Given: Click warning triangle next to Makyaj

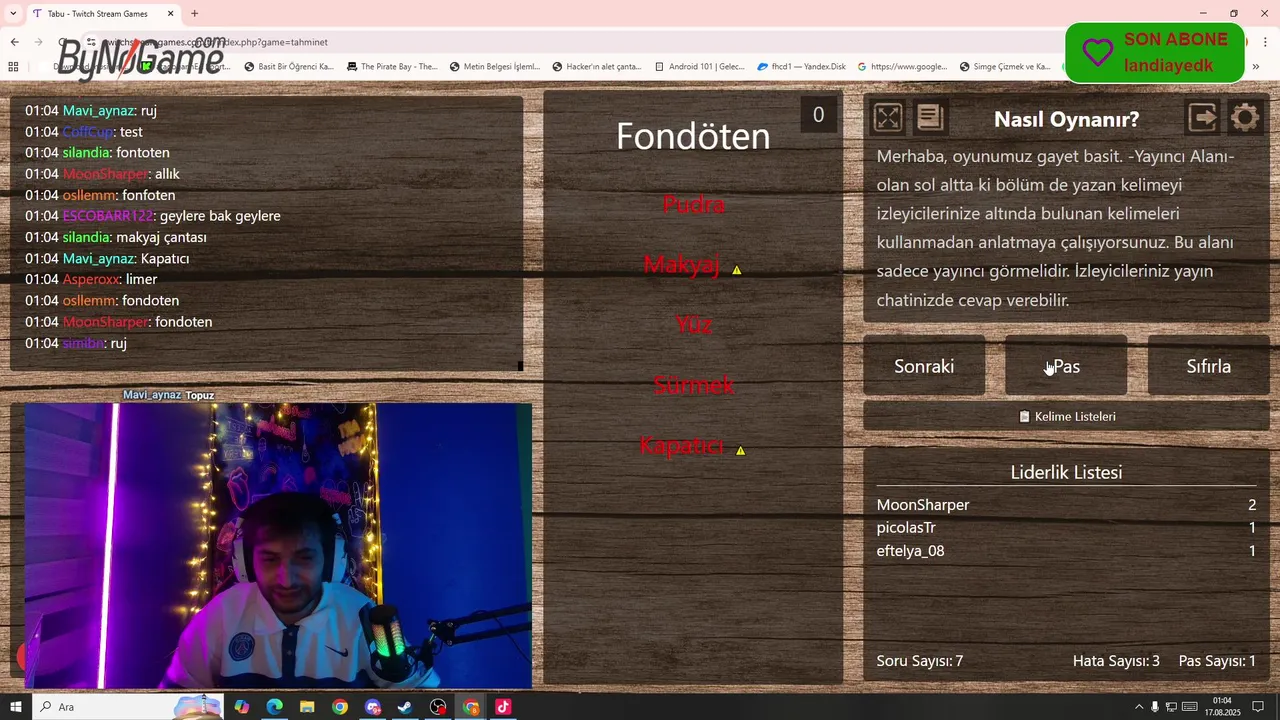Looking at the screenshot, I should pyautogui.click(x=737, y=270).
